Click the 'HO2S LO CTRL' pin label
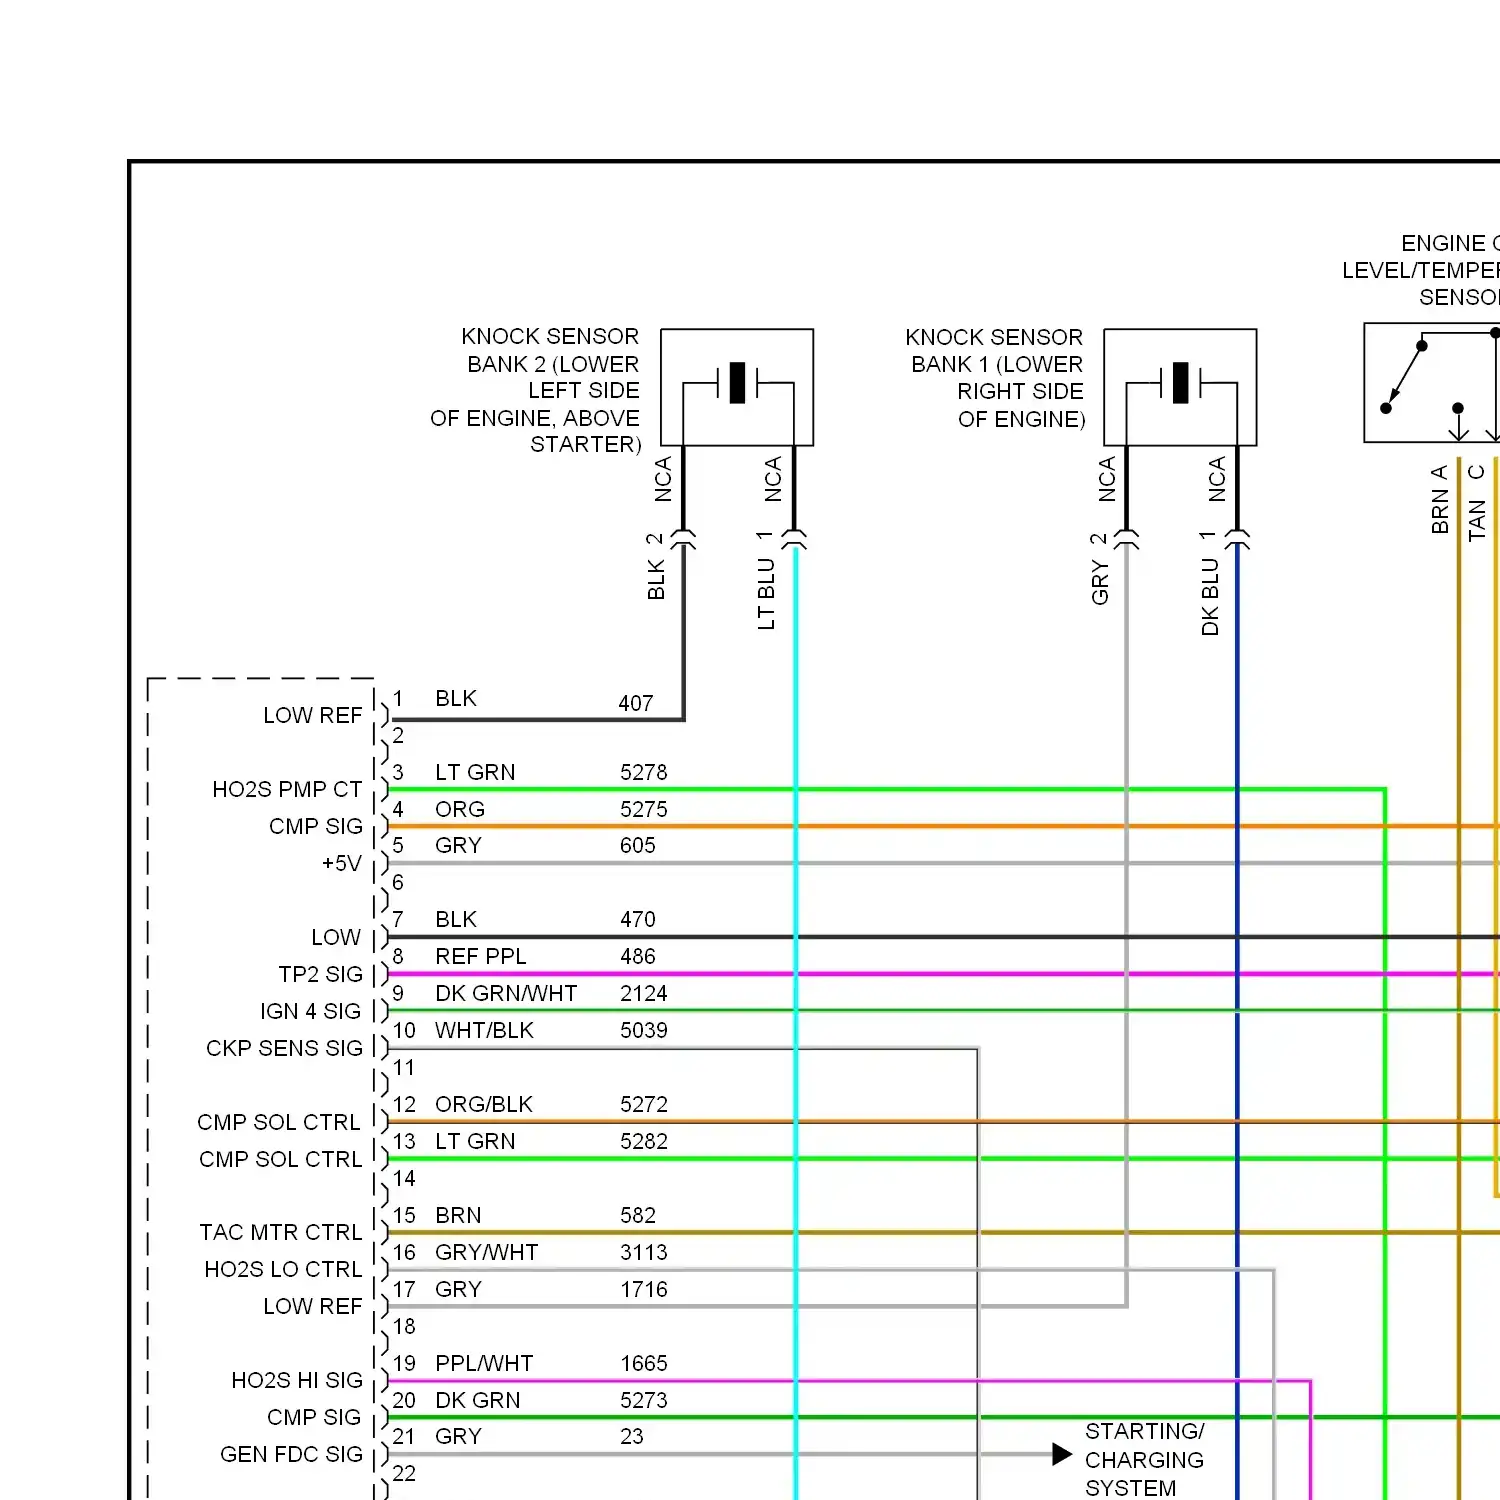The height and width of the screenshot is (1500, 1500). (x=283, y=1270)
